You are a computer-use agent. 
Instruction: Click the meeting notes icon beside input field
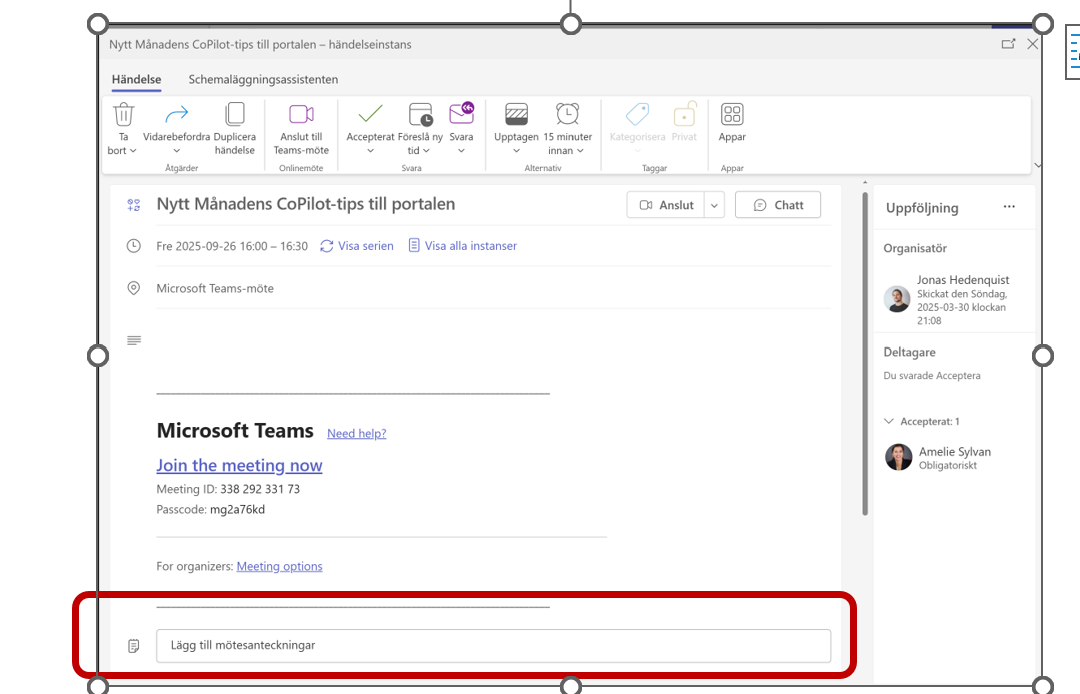click(x=134, y=646)
